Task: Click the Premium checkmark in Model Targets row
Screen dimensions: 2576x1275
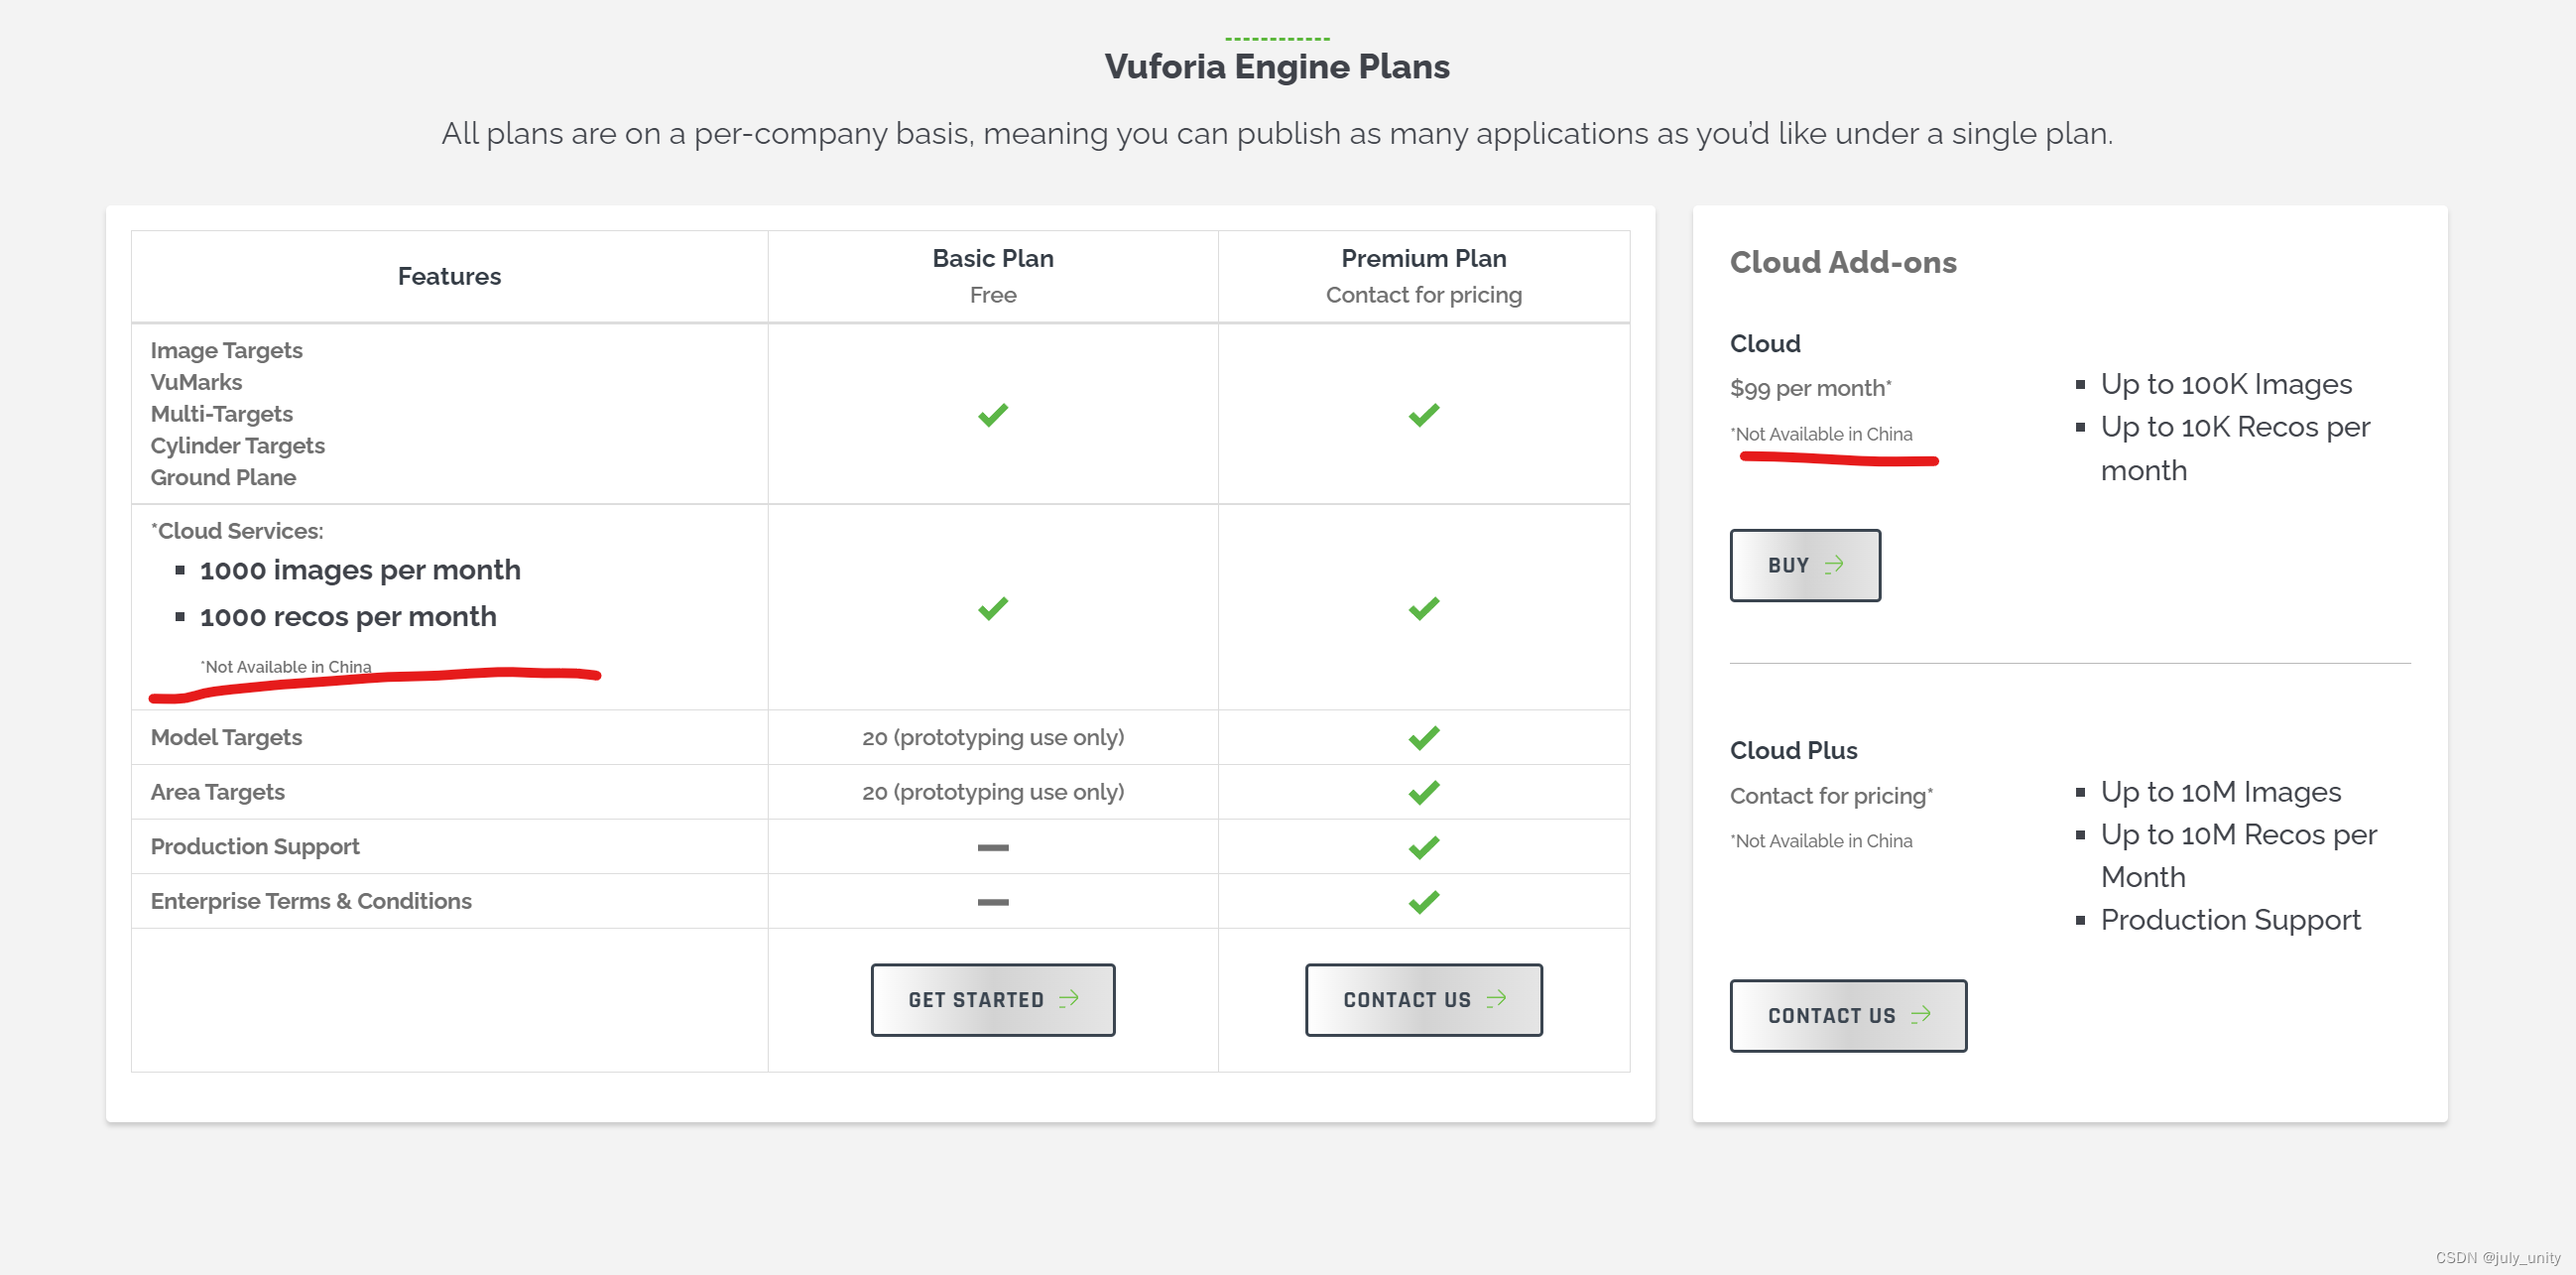Action: click(1424, 737)
